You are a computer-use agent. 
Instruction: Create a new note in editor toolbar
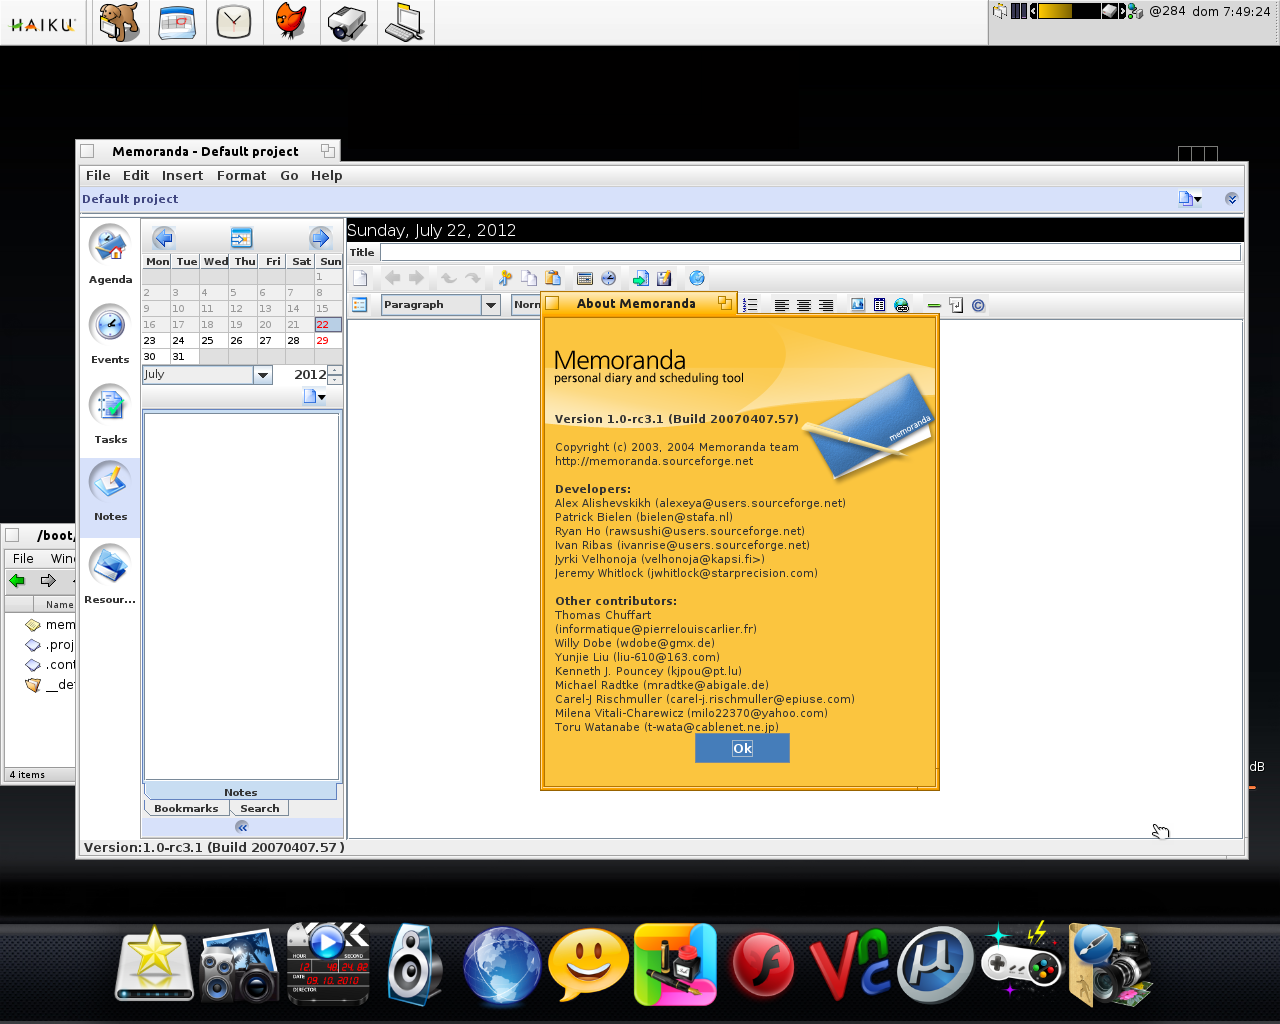pyautogui.click(x=361, y=278)
